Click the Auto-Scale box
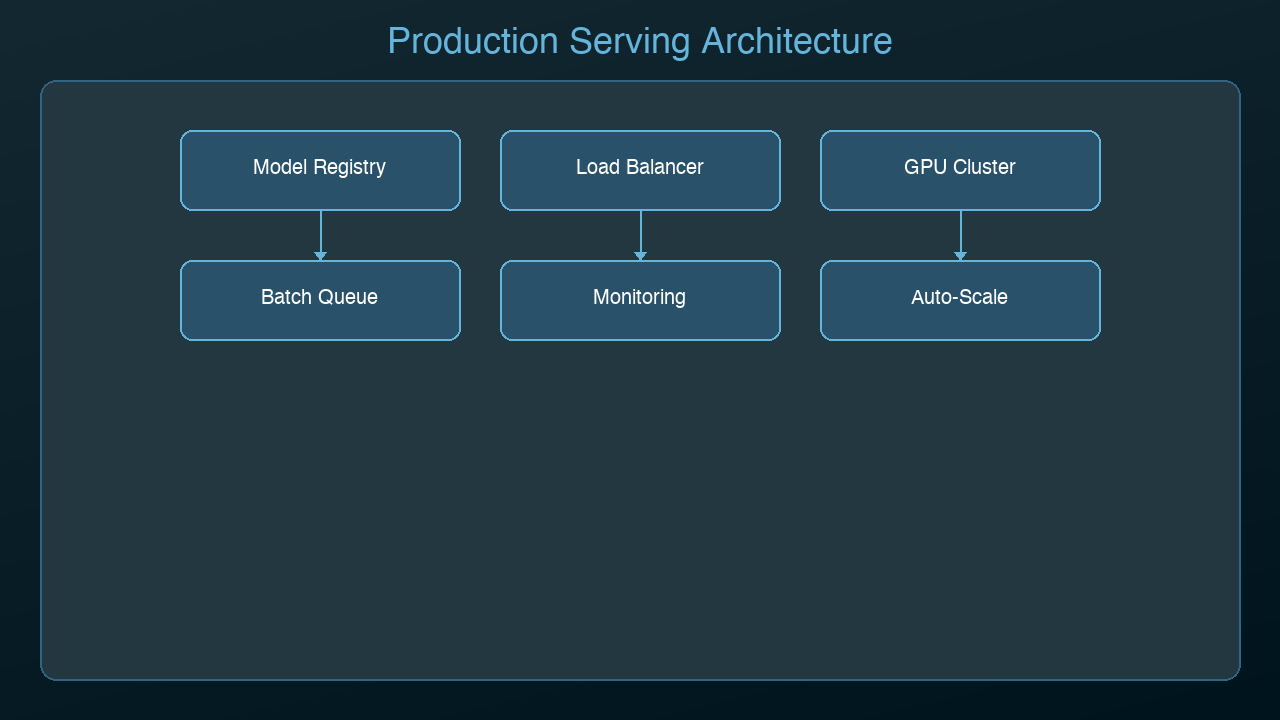This screenshot has width=1280, height=720. 960,300
